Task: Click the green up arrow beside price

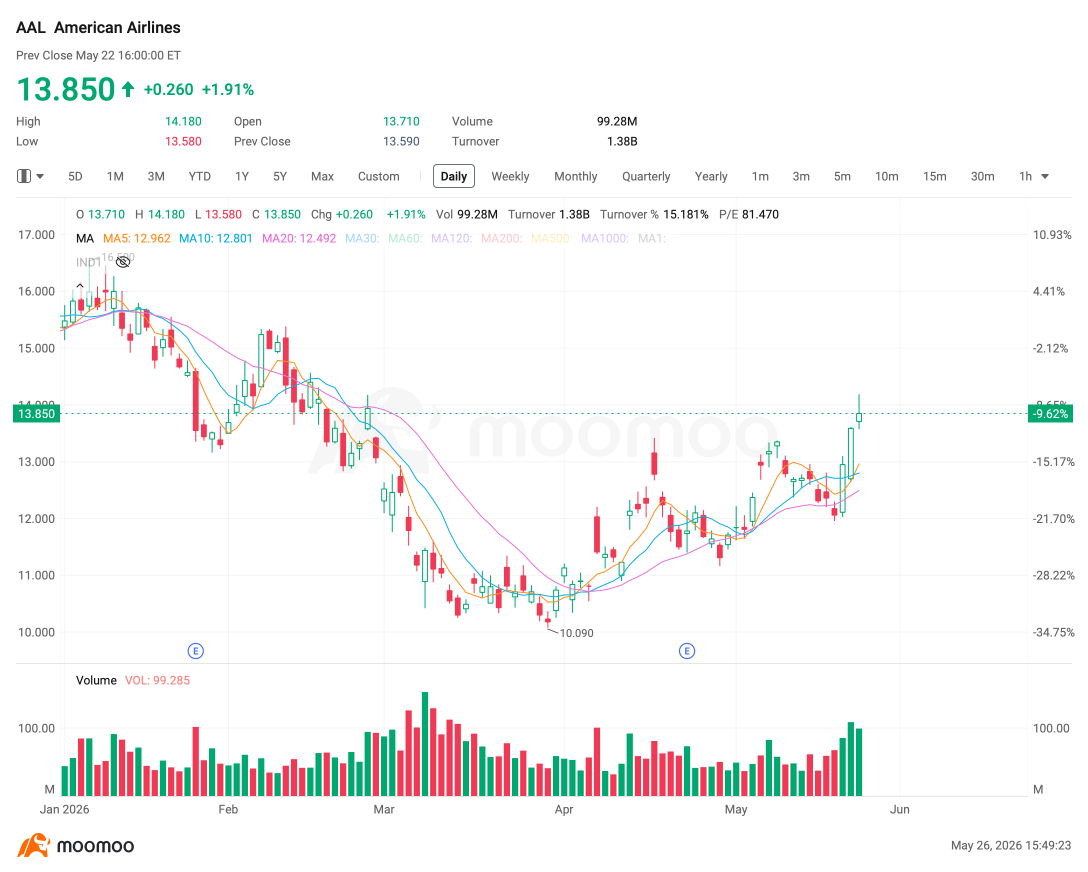Action: [x=128, y=89]
